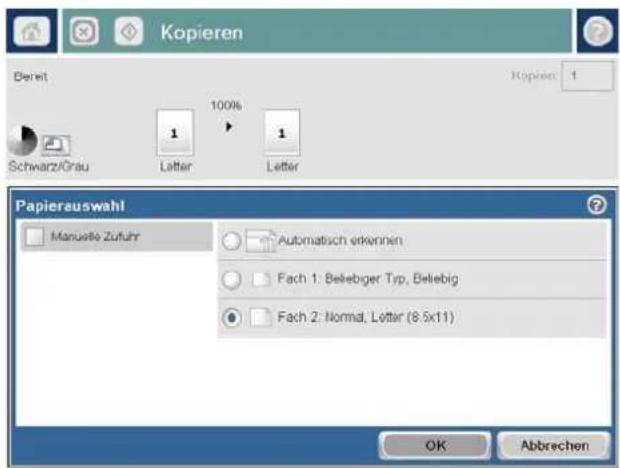The image size is (620, 468).
Task: Tap the Fach 1 paper icon
Action: coord(261,279)
